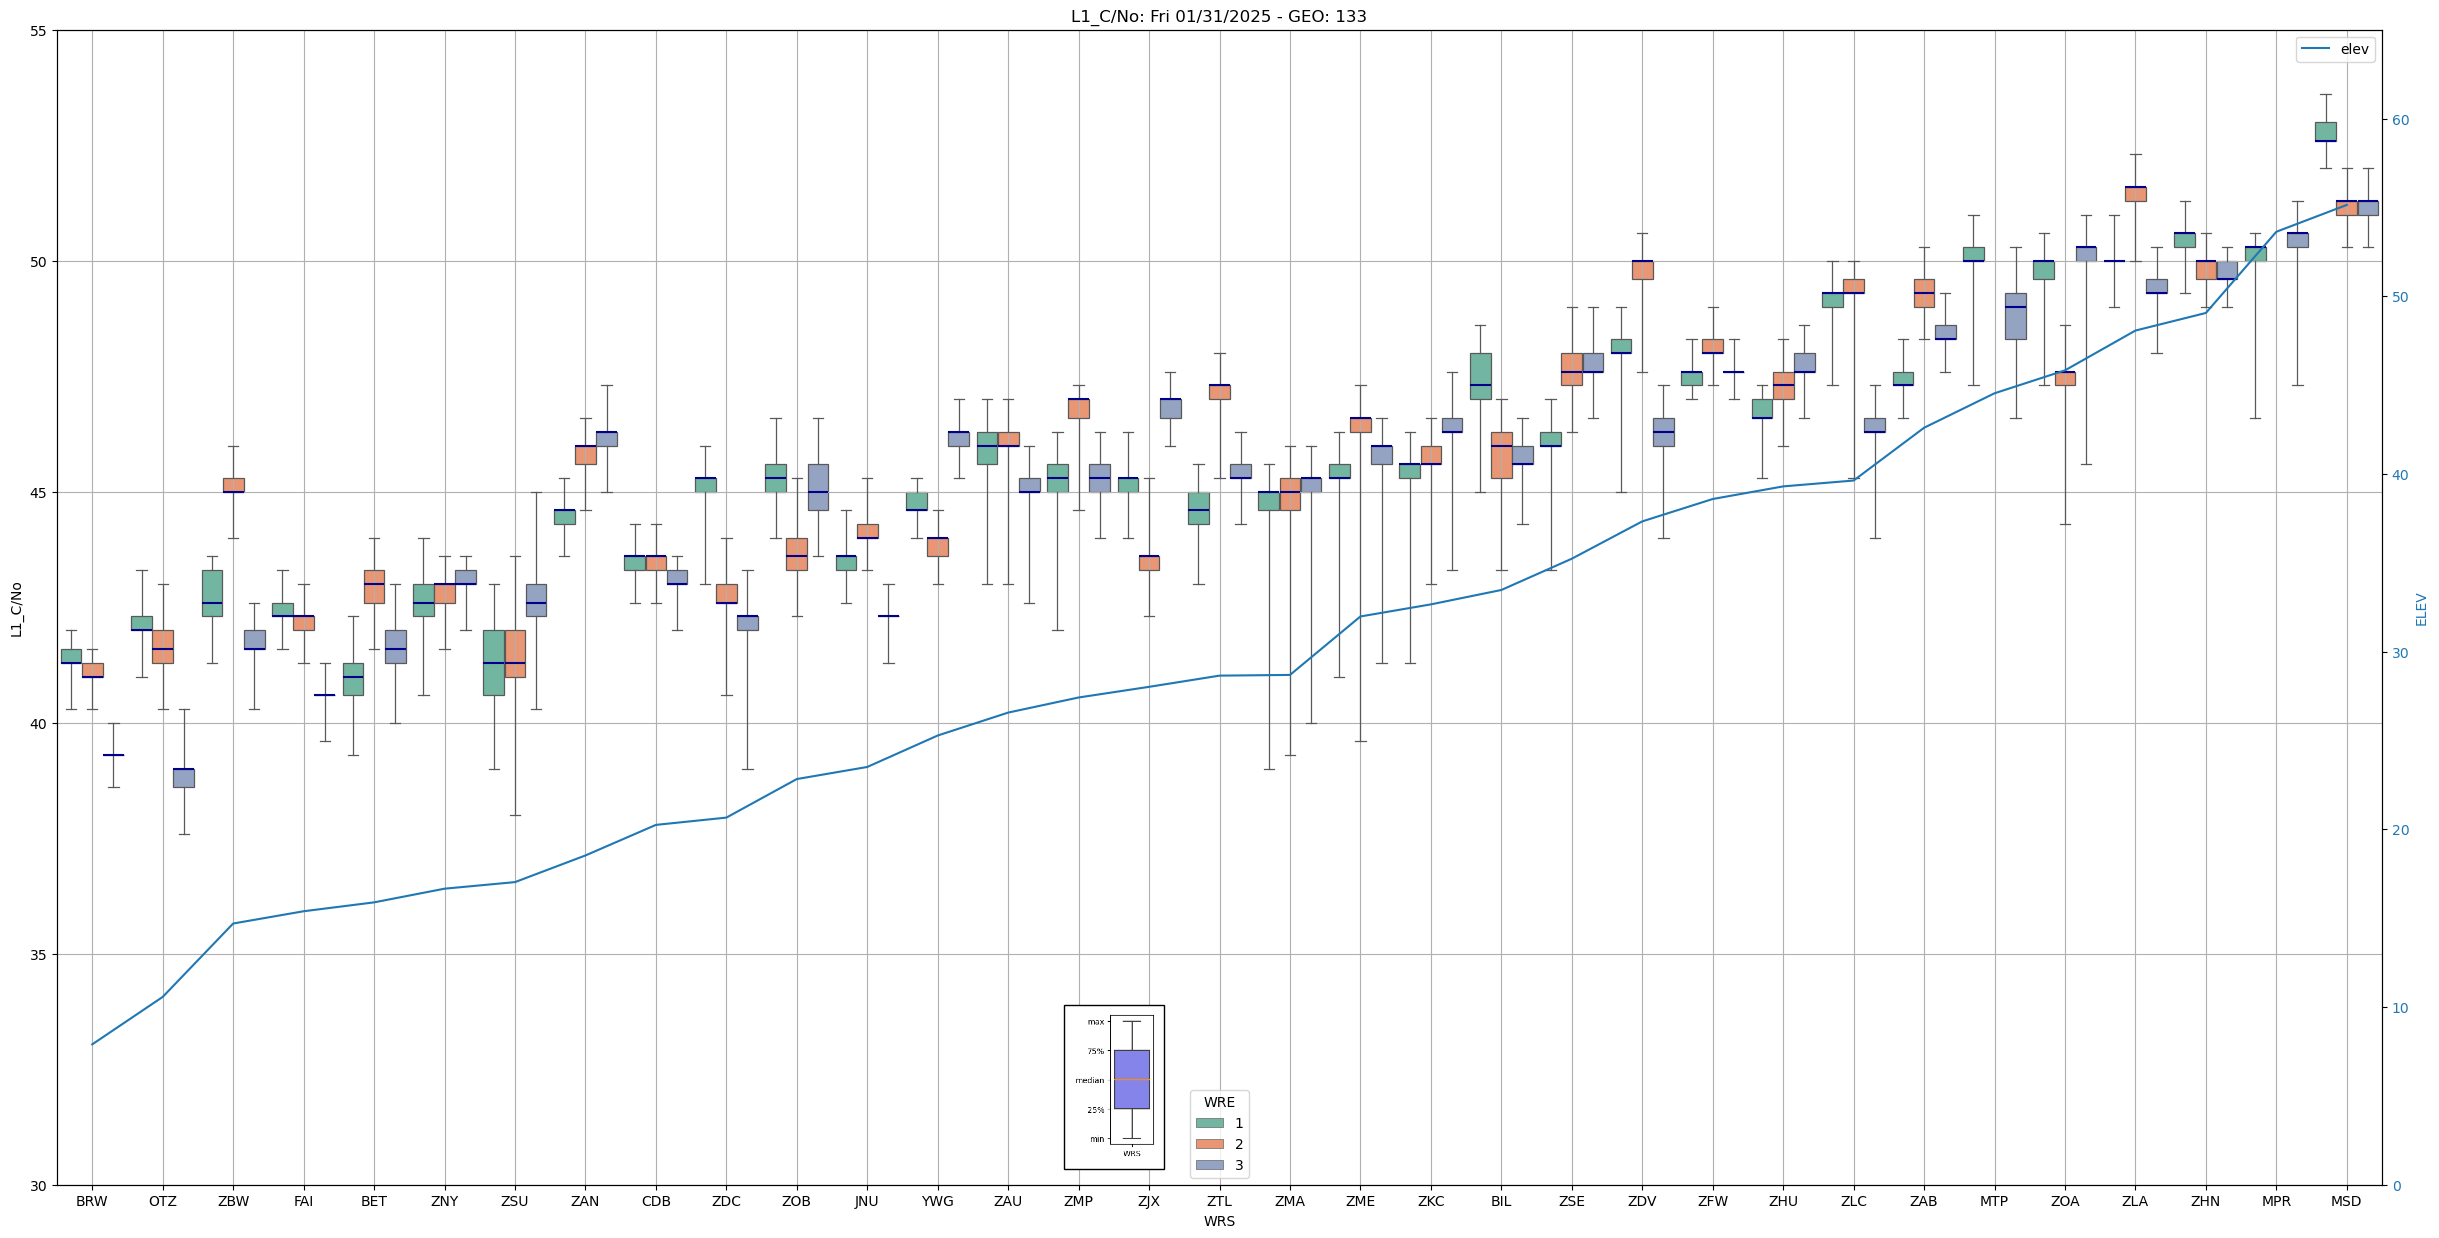
Task: Click the ELEV right axis title
Action: 2421,609
